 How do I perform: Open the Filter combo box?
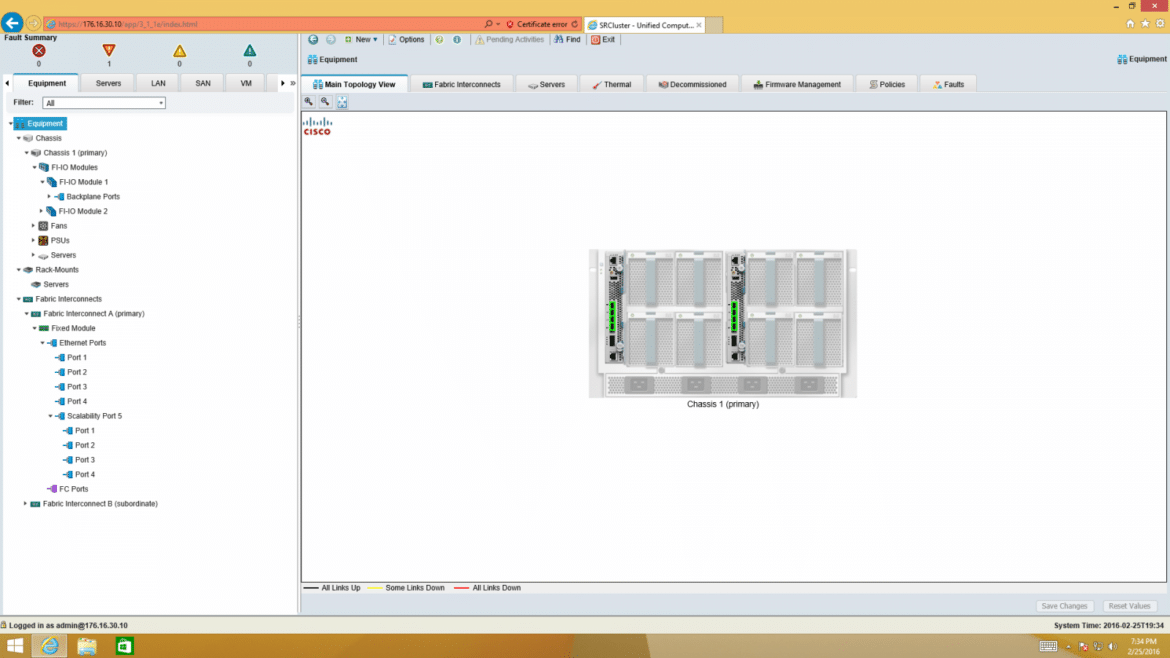click(x=104, y=103)
